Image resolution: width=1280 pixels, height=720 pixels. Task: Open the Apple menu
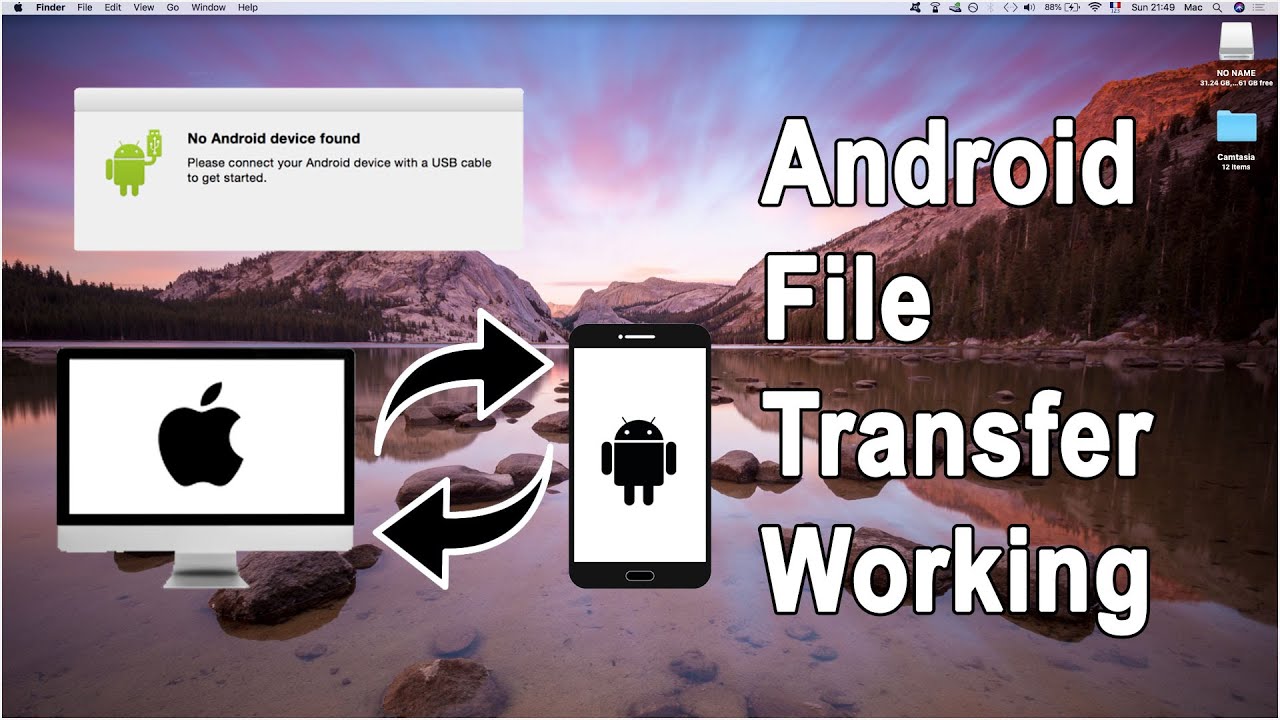[x=18, y=7]
